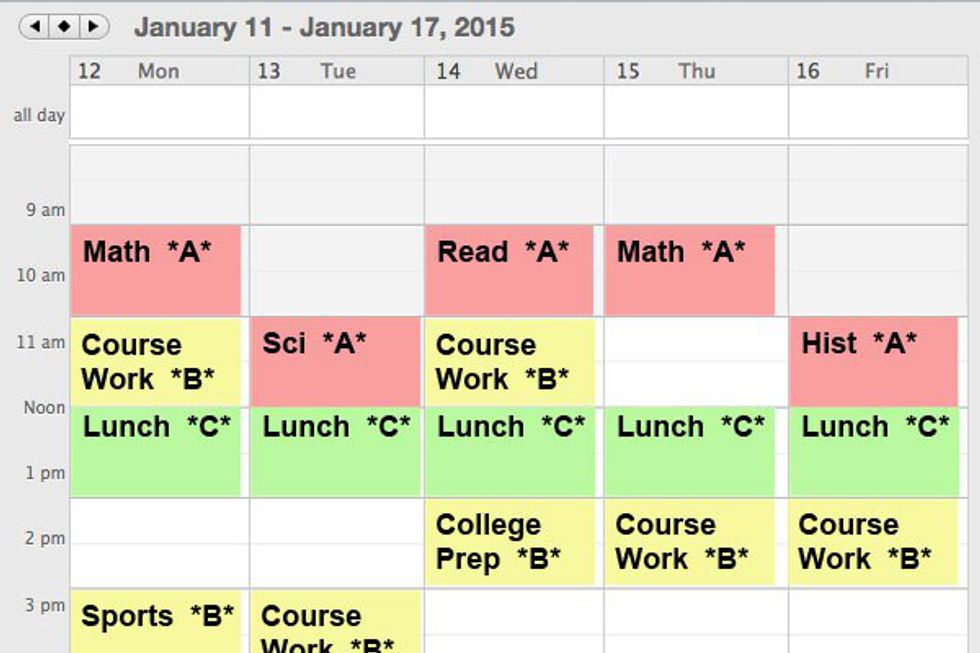Select the Hist *A* event on Friday

[873, 362]
